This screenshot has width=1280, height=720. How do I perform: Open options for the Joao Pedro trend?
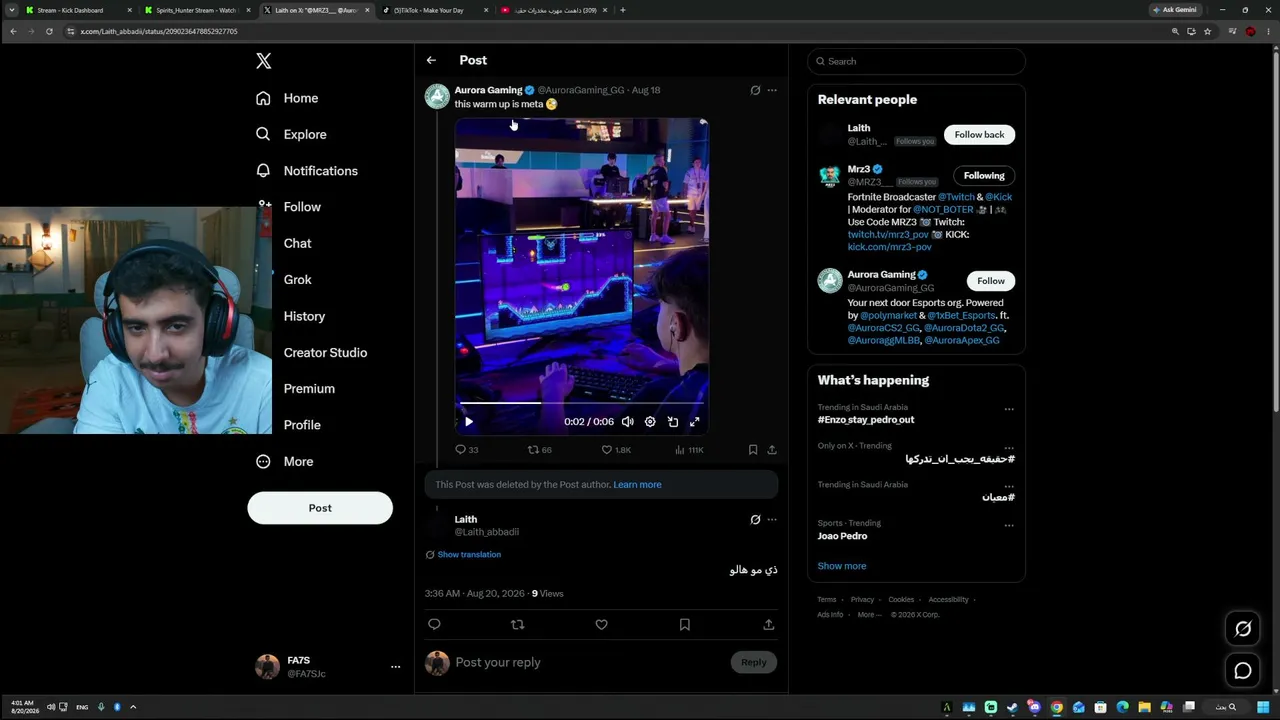pos(1009,525)
